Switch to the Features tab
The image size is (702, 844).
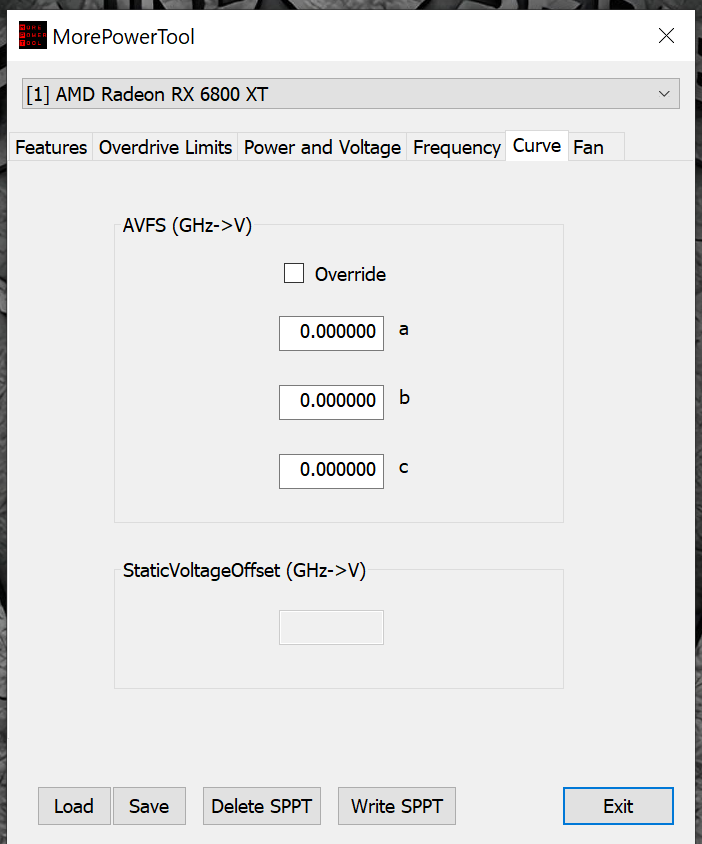[x=51, y=147]
